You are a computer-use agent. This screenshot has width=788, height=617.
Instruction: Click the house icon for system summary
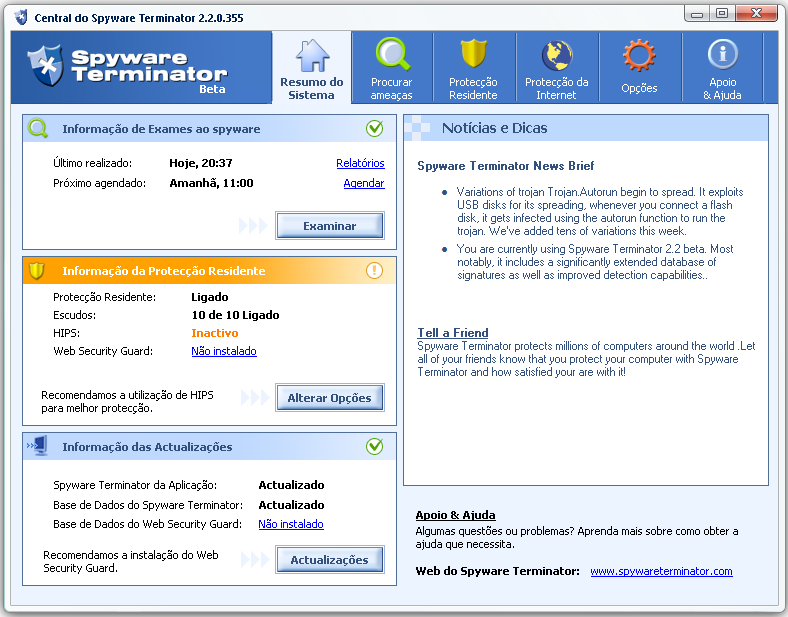tap(312, 55)
